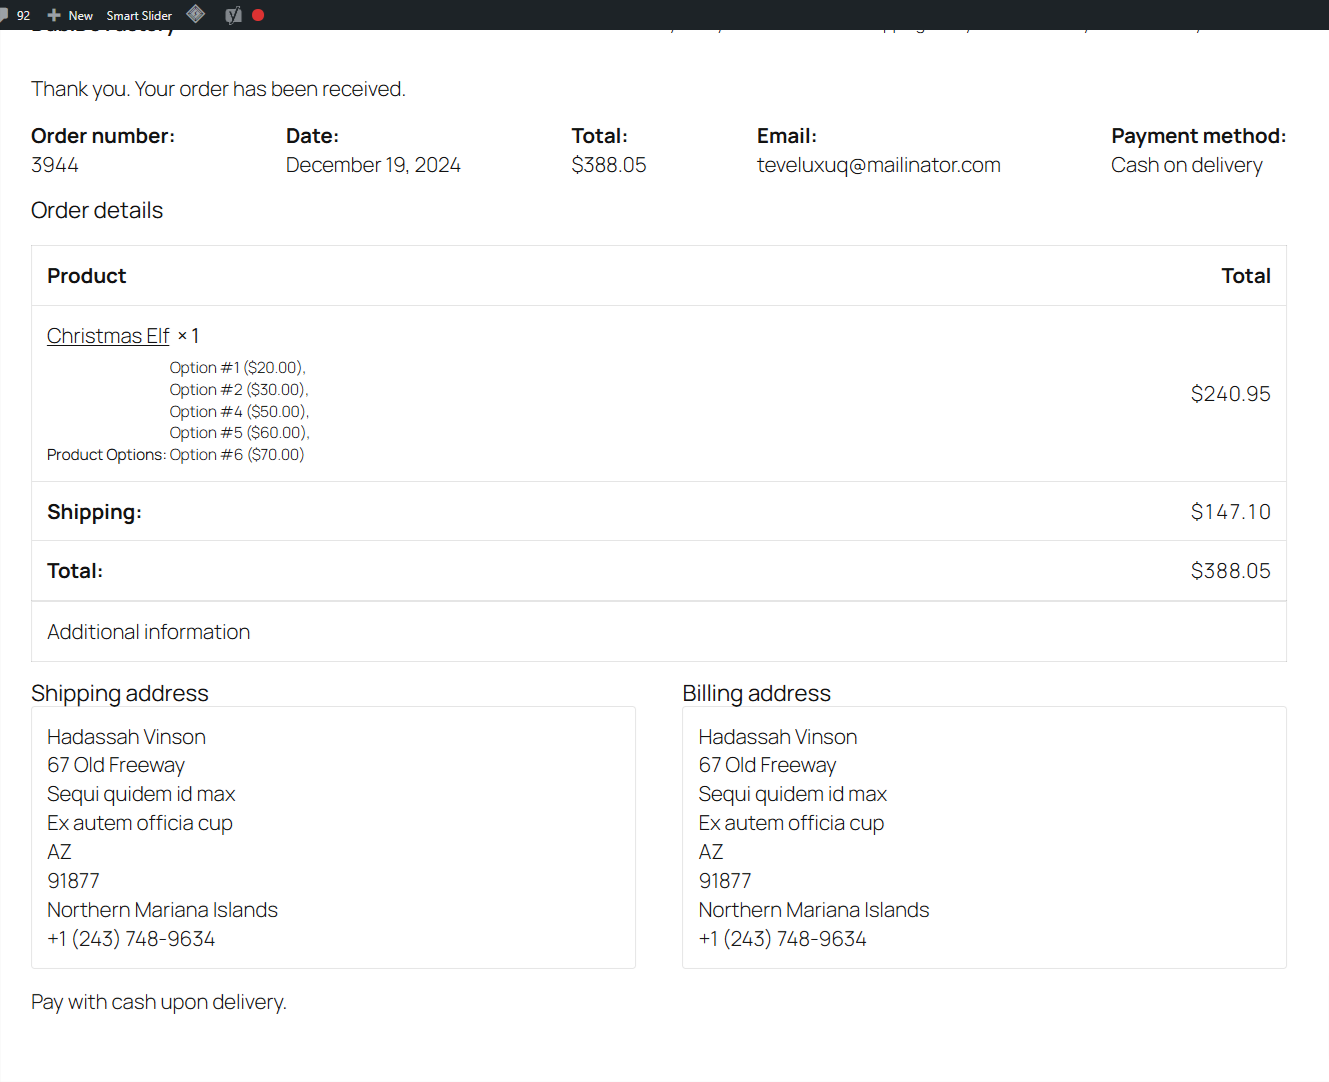
Task: Click Option #4 ($50.00) text
Action: [239, 412]
